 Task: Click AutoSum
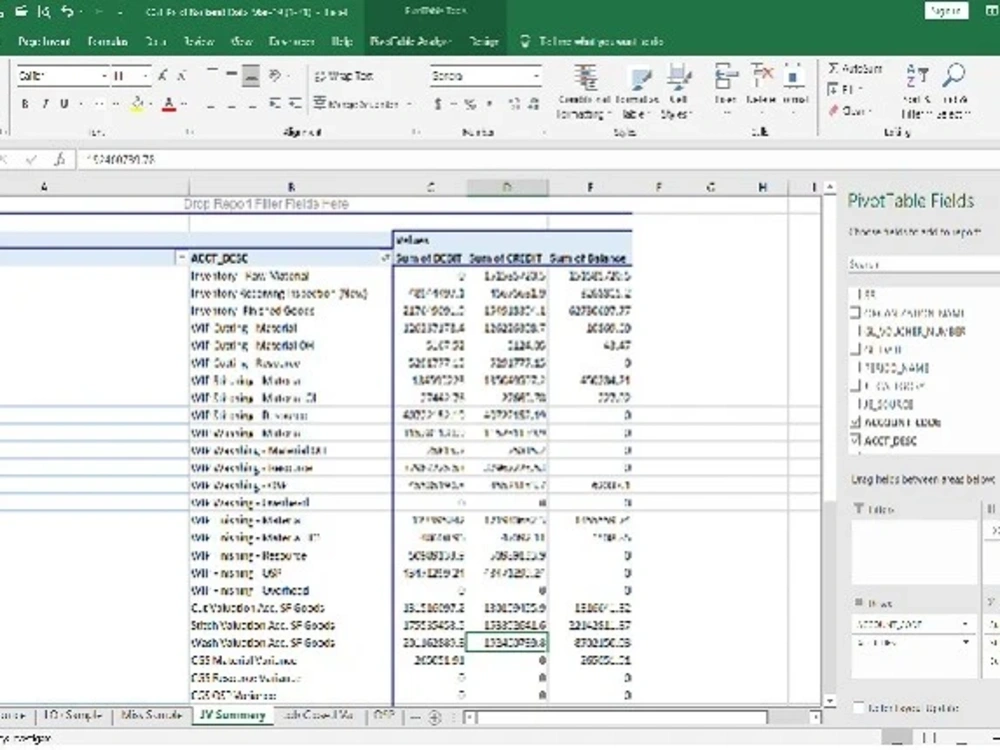coord(855,69)
